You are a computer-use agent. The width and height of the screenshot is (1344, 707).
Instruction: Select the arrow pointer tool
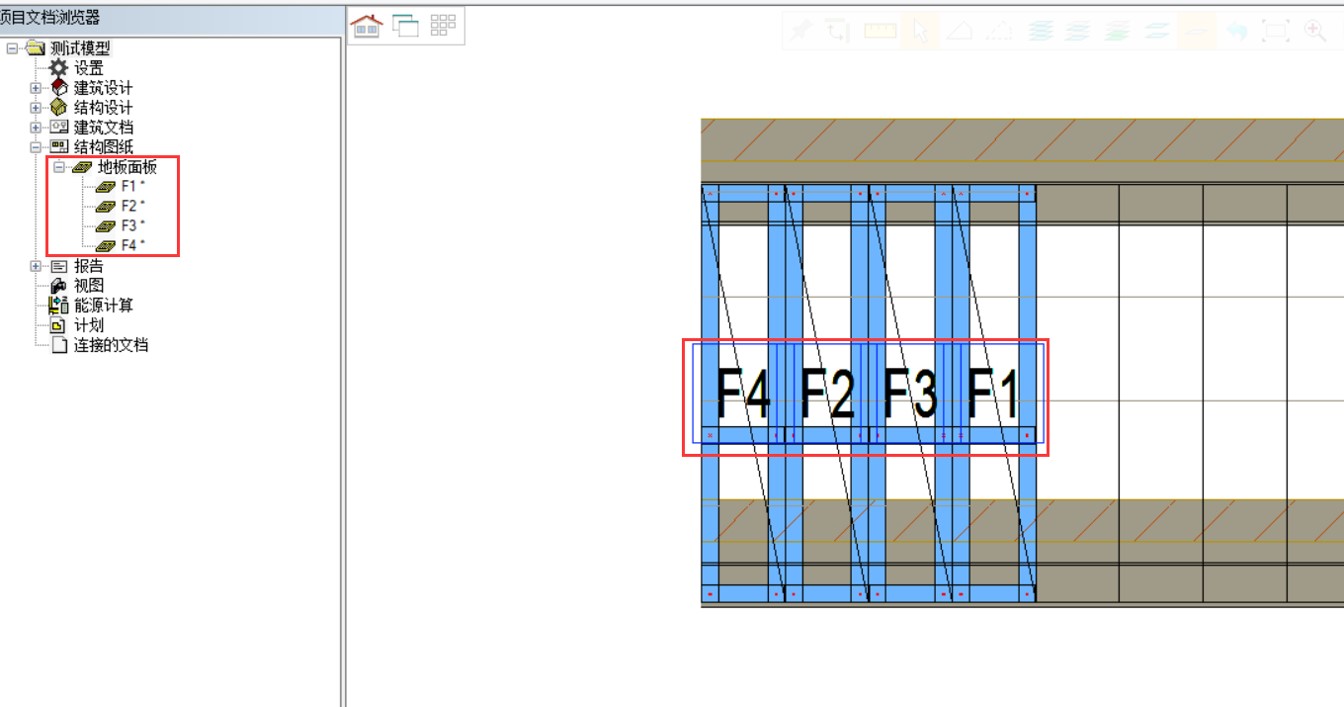tap(920, 30)
